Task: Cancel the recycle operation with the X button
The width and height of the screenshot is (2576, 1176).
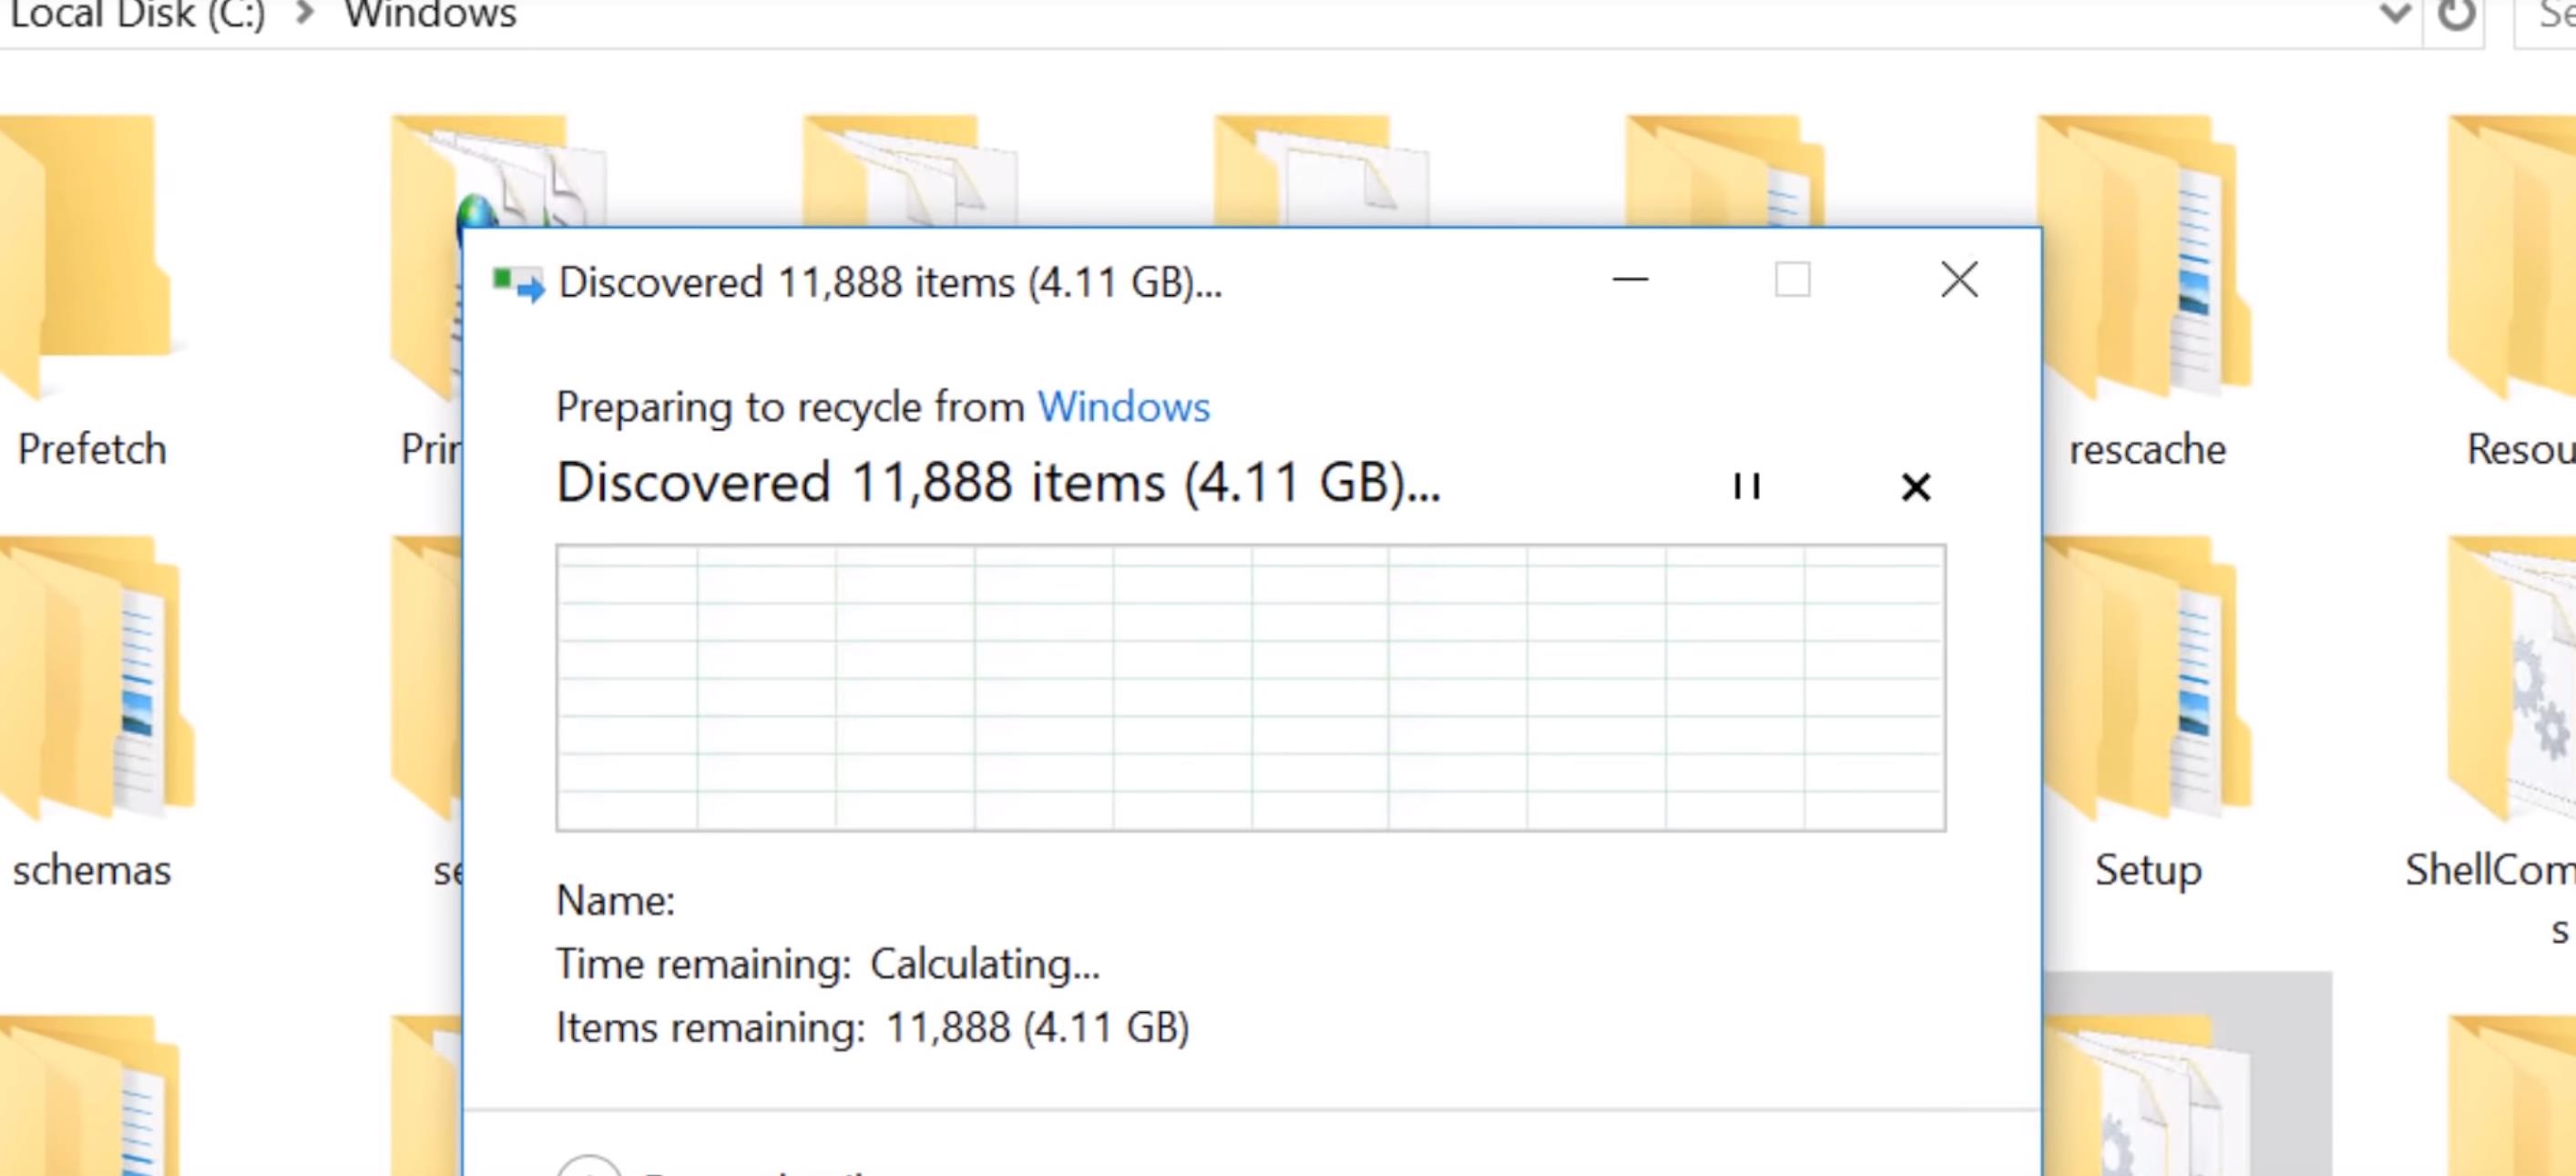Action: pos(1917,487)
